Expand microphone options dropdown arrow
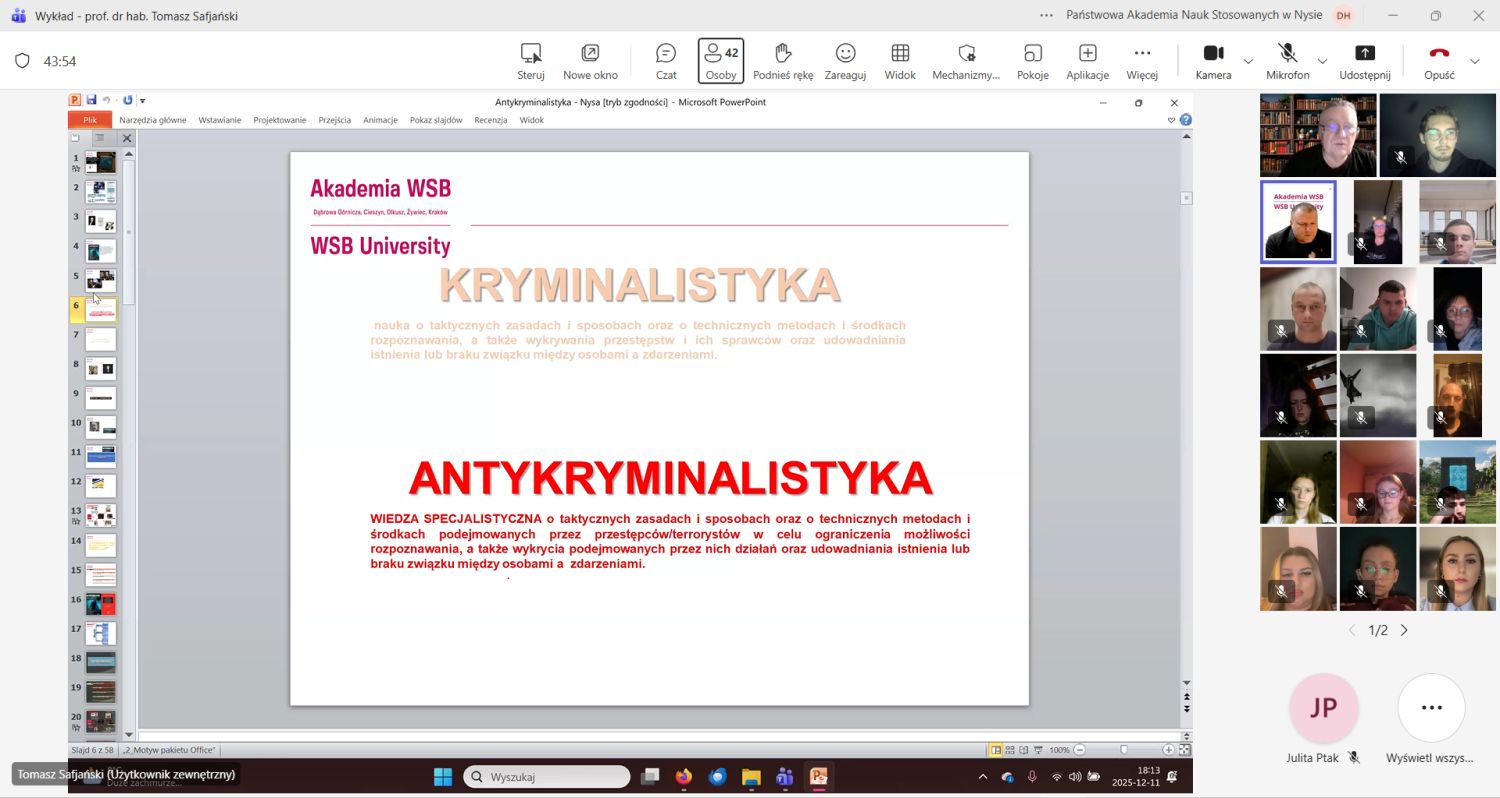 click(x=1322, y=62)
